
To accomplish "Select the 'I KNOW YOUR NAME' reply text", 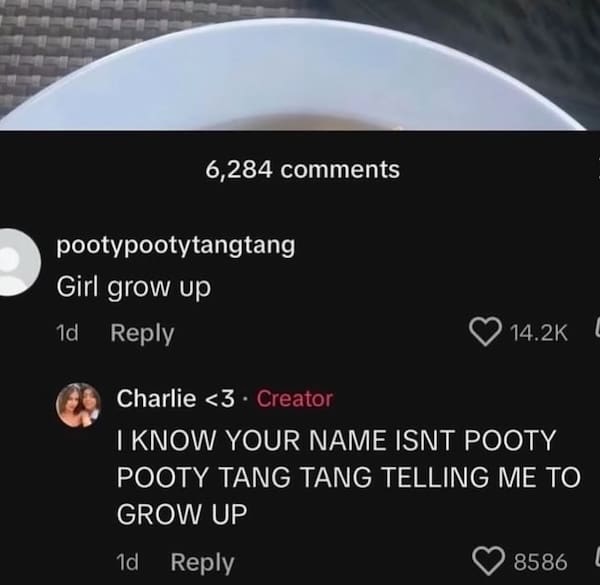I will pyautogui.click(x=349, y=477).
